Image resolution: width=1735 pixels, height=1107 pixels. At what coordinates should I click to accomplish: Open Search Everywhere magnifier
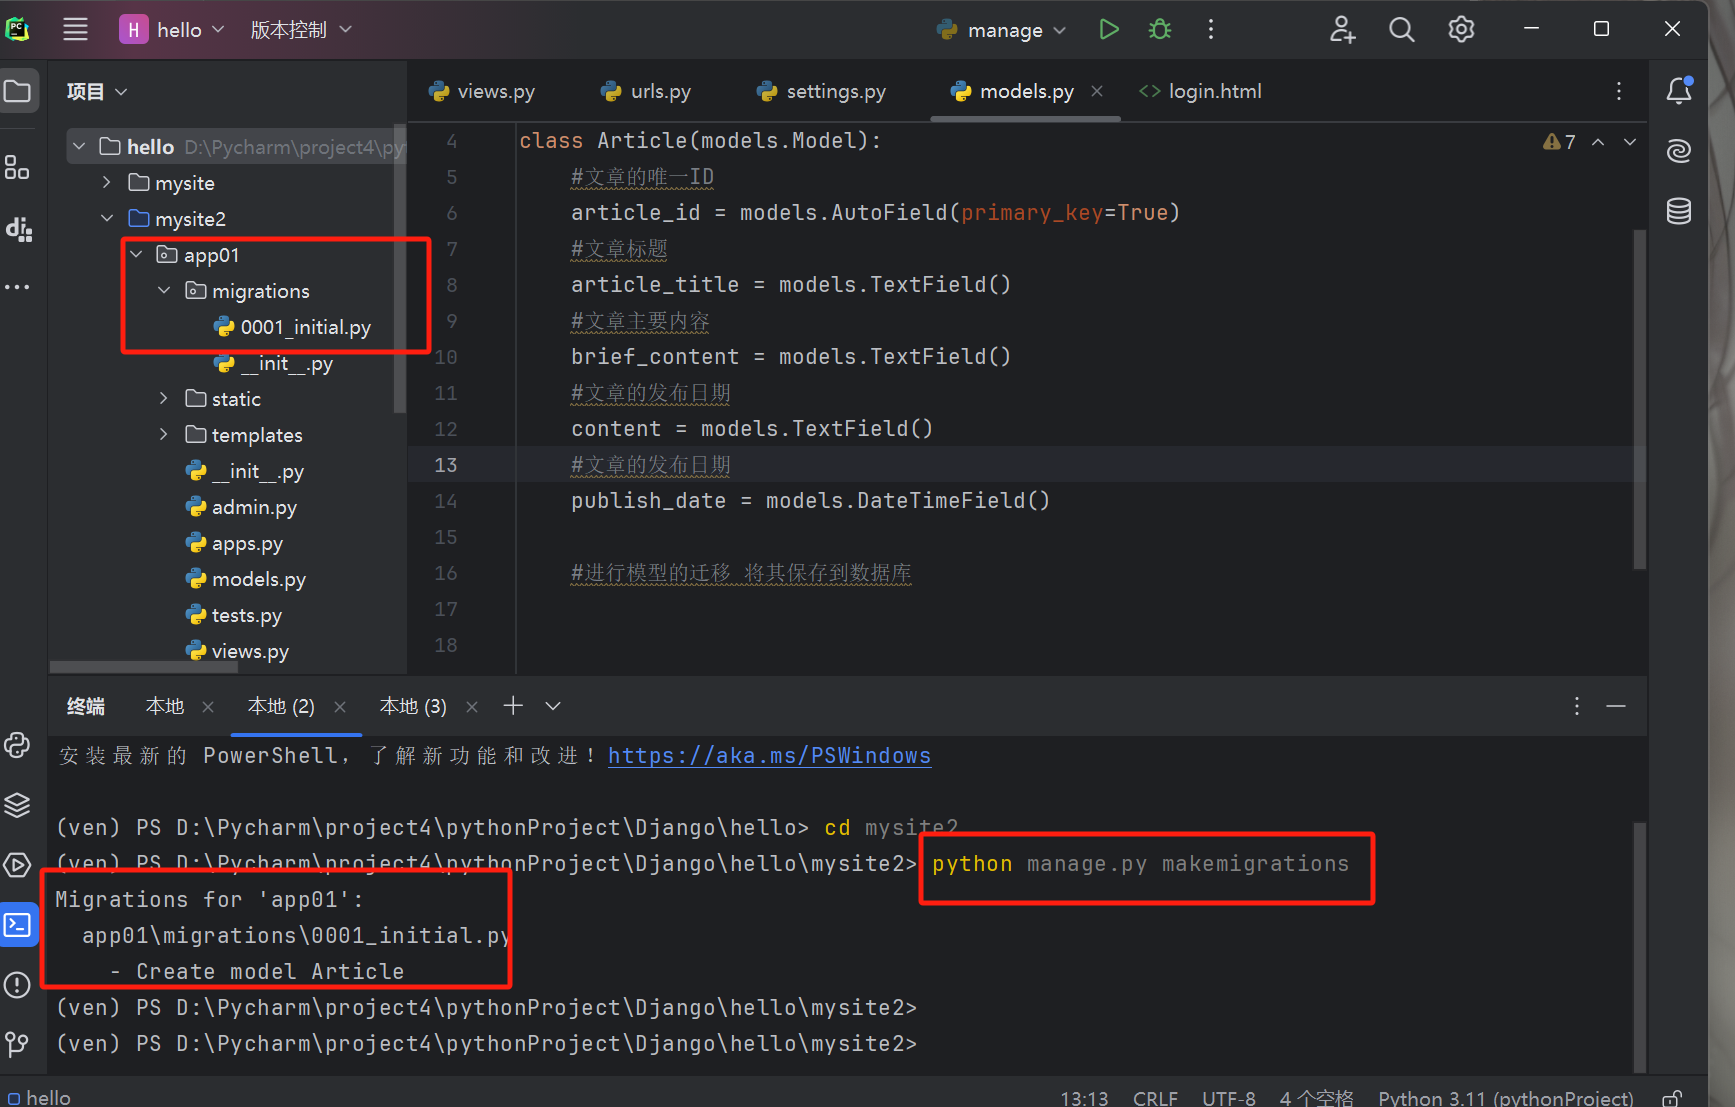click(1401, 30)
